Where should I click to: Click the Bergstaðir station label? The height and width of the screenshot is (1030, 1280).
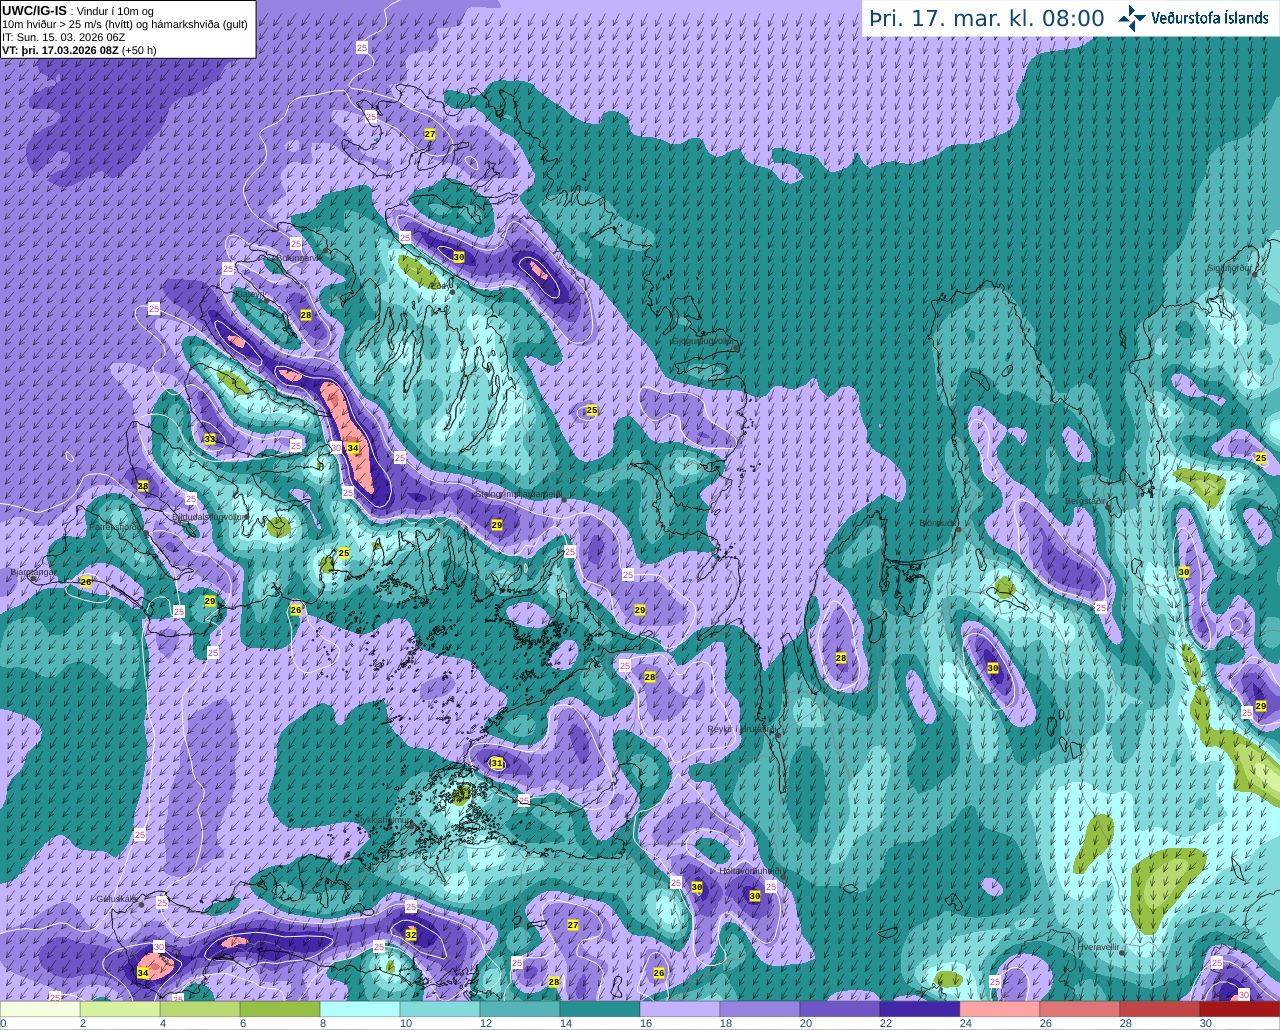(x=1087, y=501)
